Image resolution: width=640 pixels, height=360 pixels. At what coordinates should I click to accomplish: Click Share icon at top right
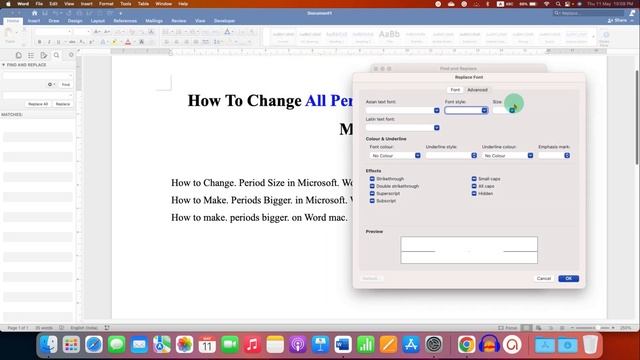(x=618, y=20)
